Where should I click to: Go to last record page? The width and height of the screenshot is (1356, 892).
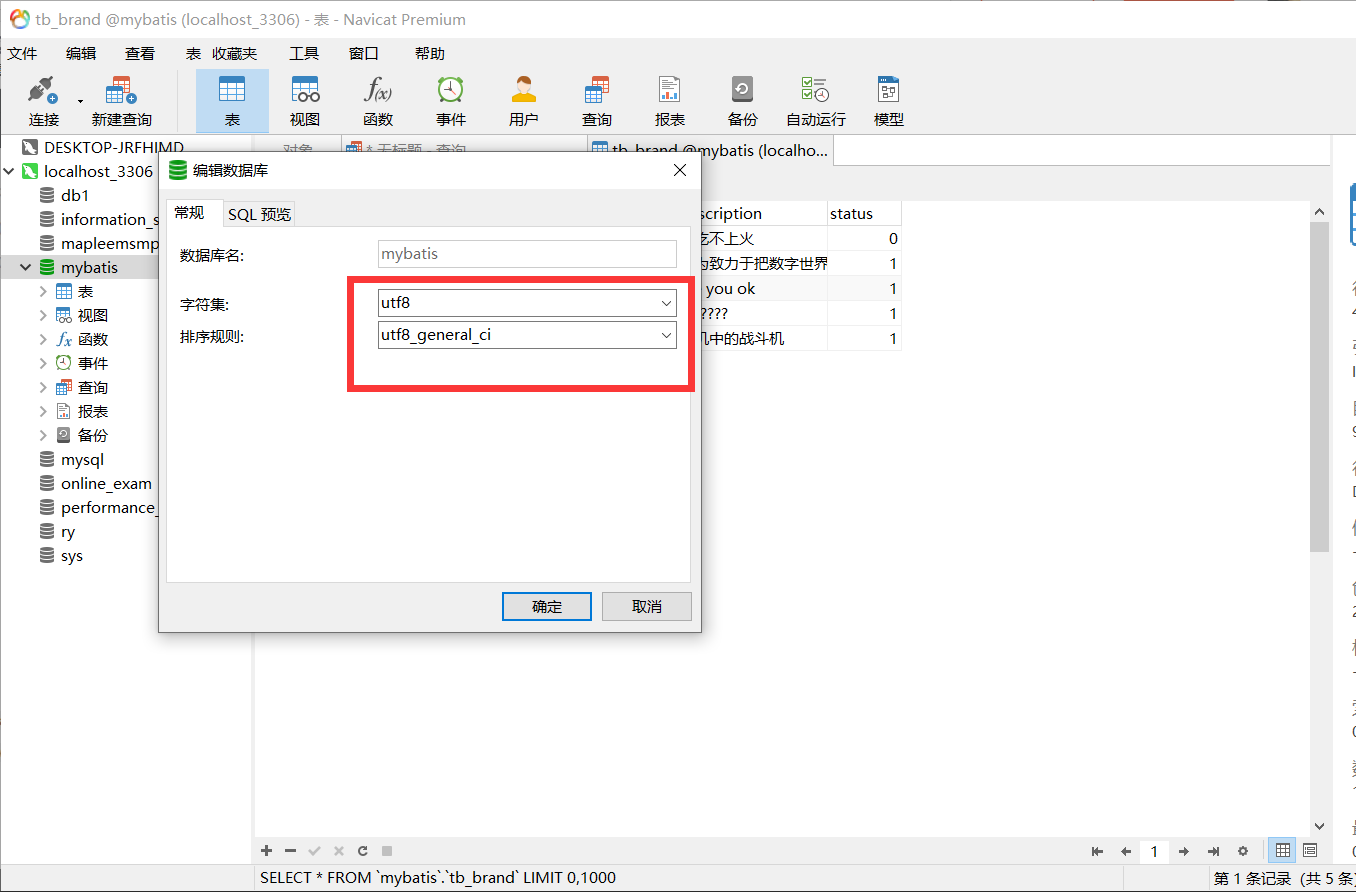[1213, 852]
